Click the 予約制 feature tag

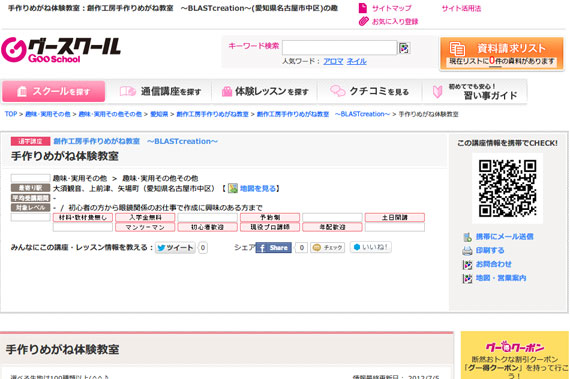coord(270,218)
